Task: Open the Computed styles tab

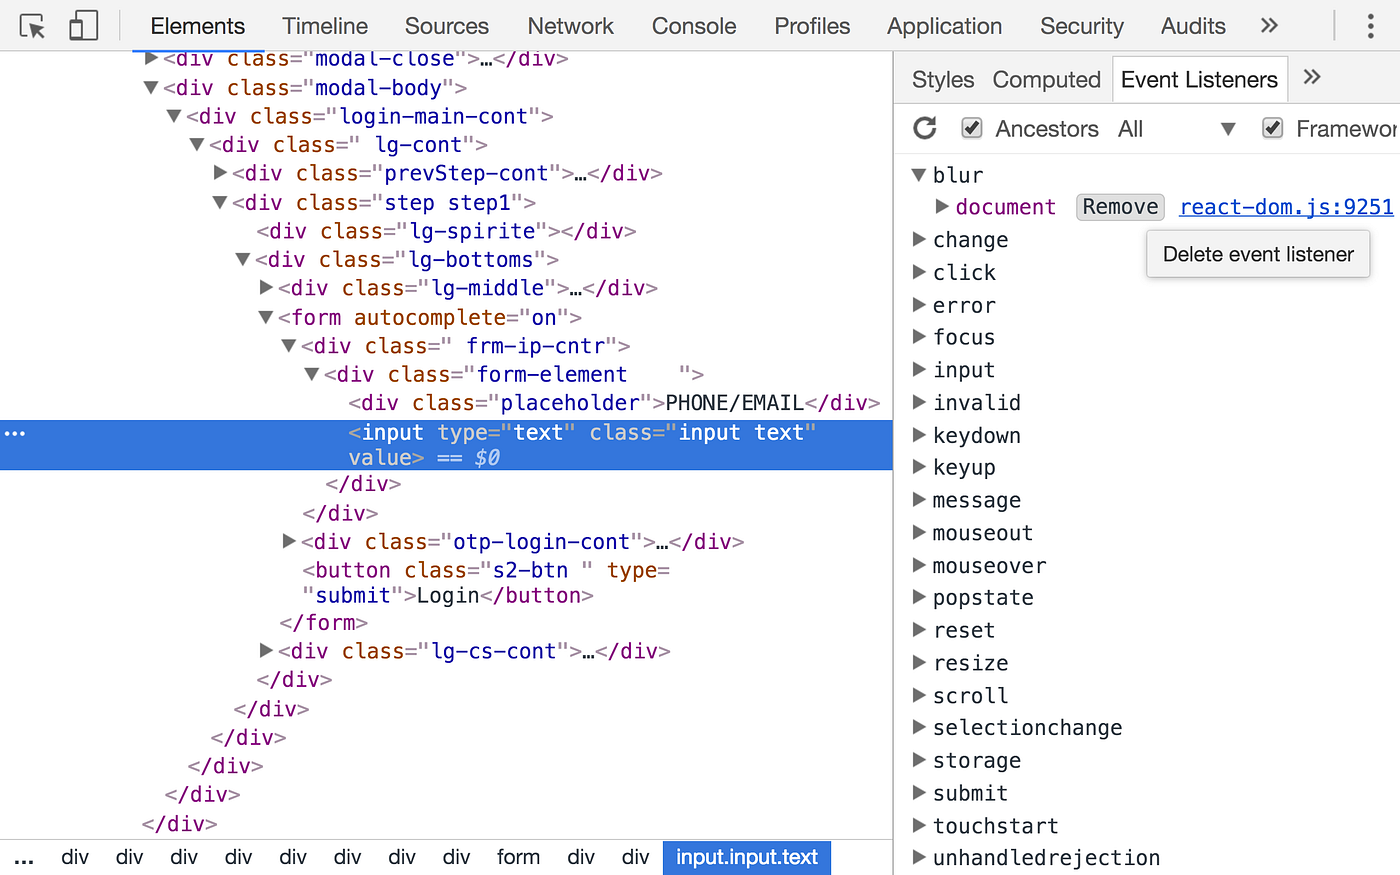Action: tap(1046, 79)
